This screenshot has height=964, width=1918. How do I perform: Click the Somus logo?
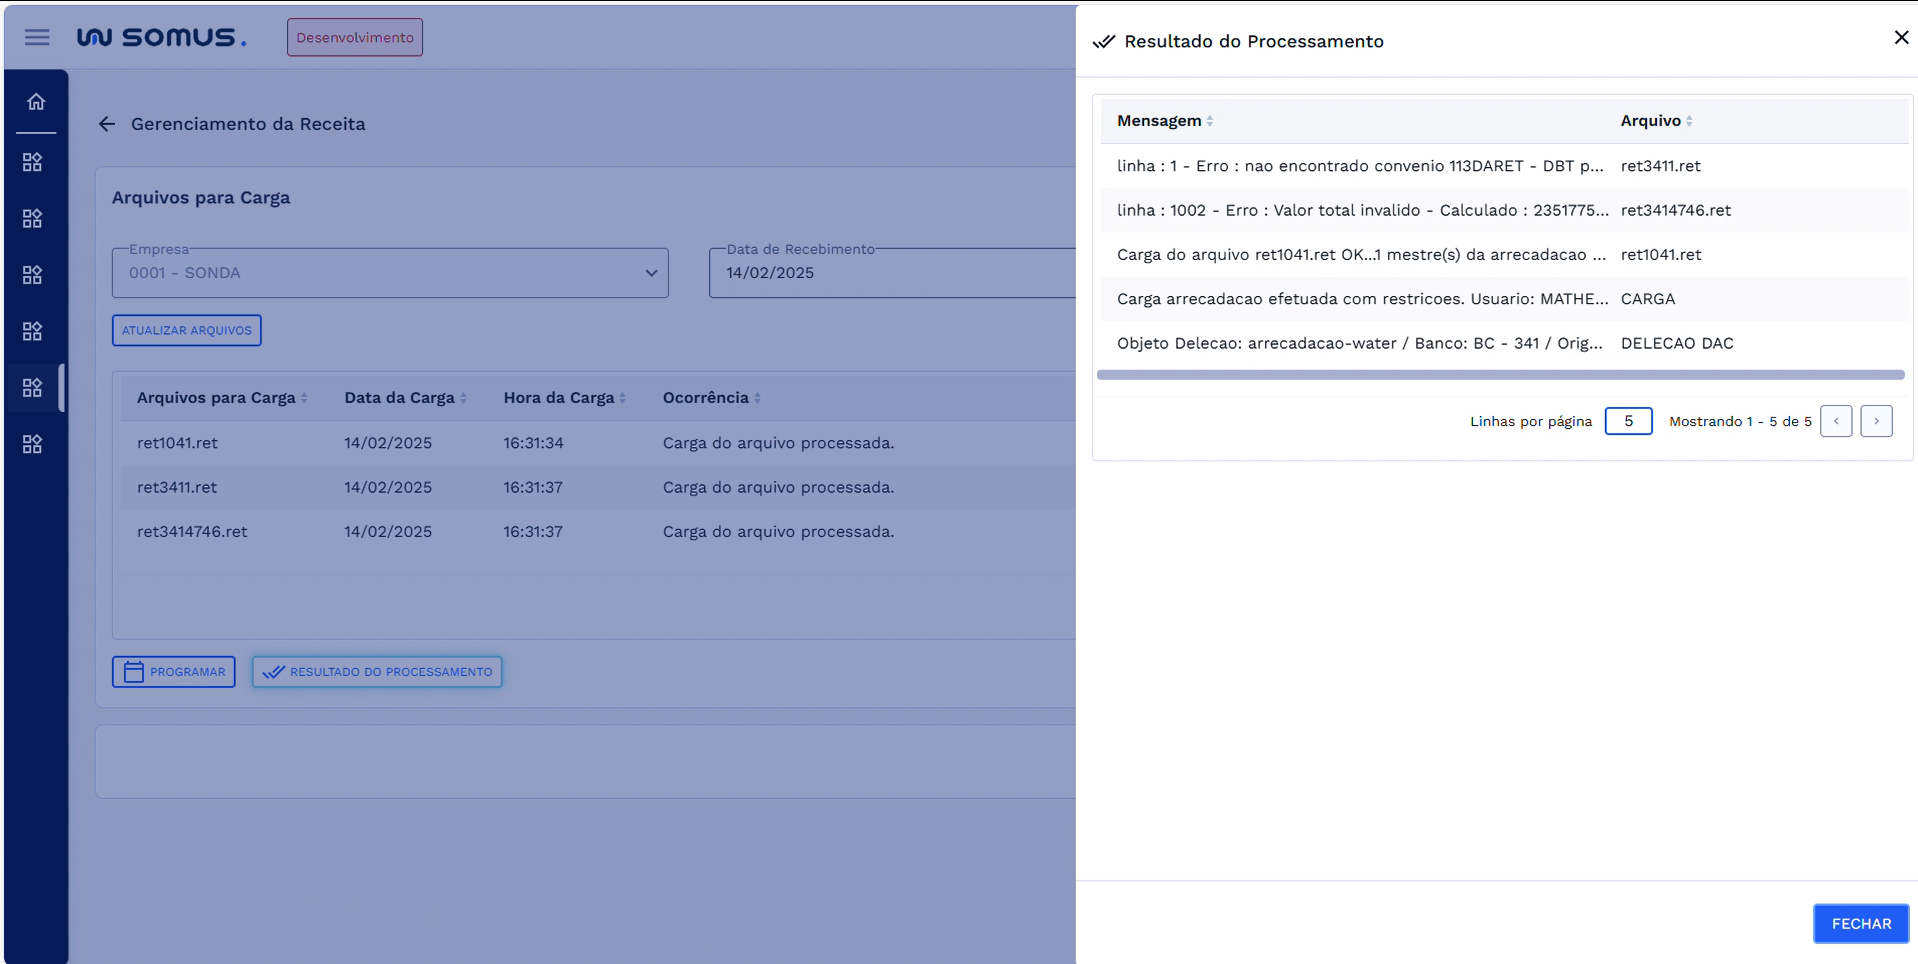[x=160, y=37]
